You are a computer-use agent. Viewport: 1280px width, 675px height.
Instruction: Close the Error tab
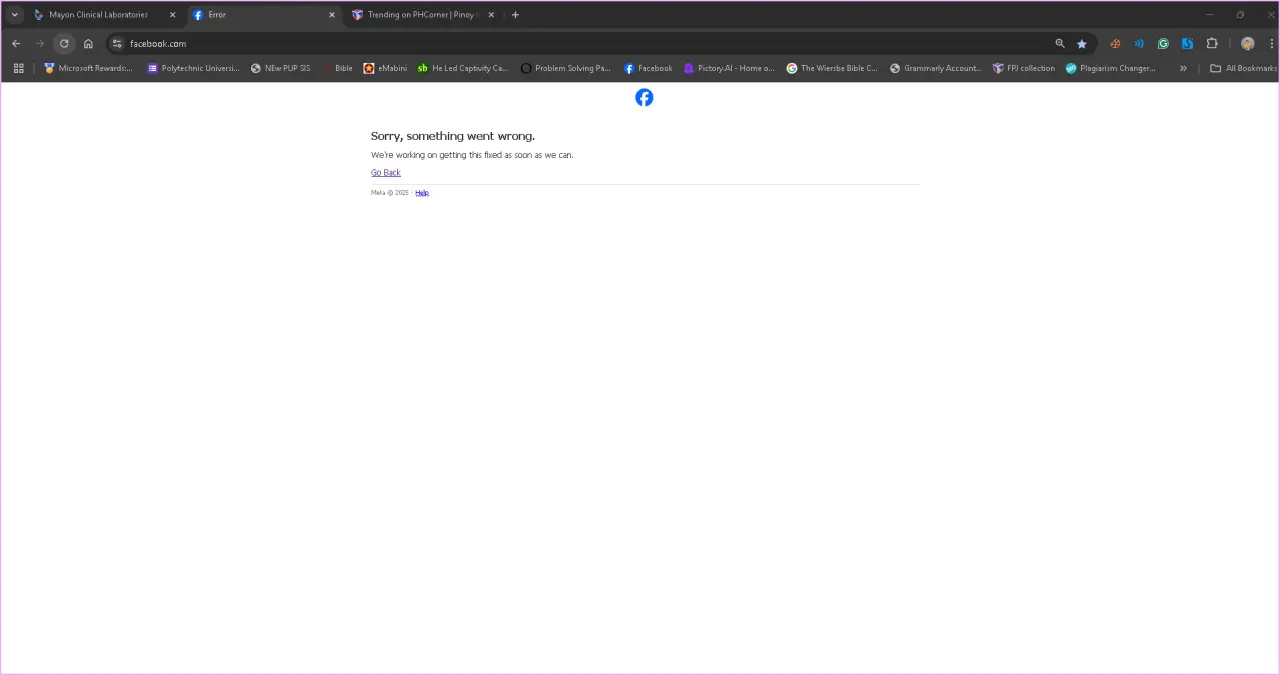click(332, 15)
